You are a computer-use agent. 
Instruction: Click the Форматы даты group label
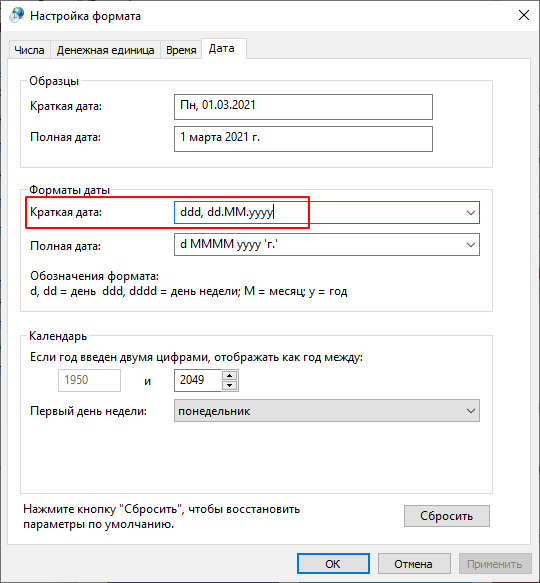[x=70, y=190]
